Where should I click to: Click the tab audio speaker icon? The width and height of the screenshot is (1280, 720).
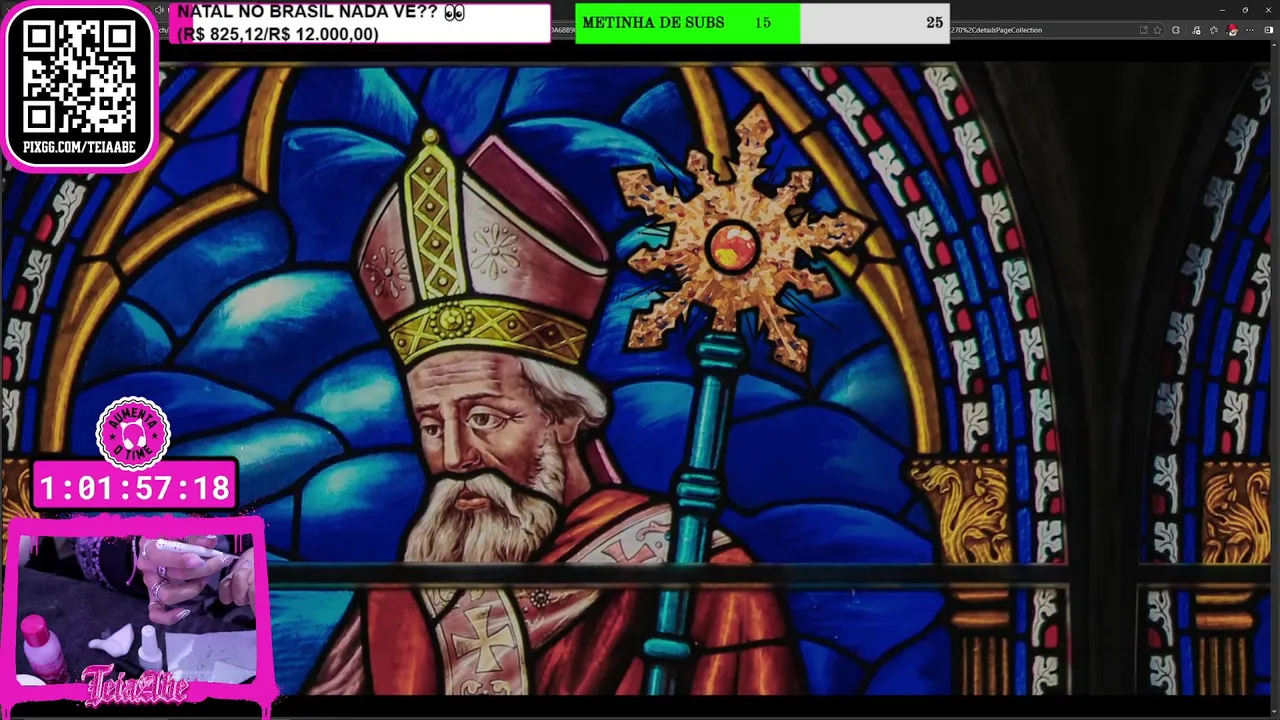pyautogui.click(x=159, y=10)
